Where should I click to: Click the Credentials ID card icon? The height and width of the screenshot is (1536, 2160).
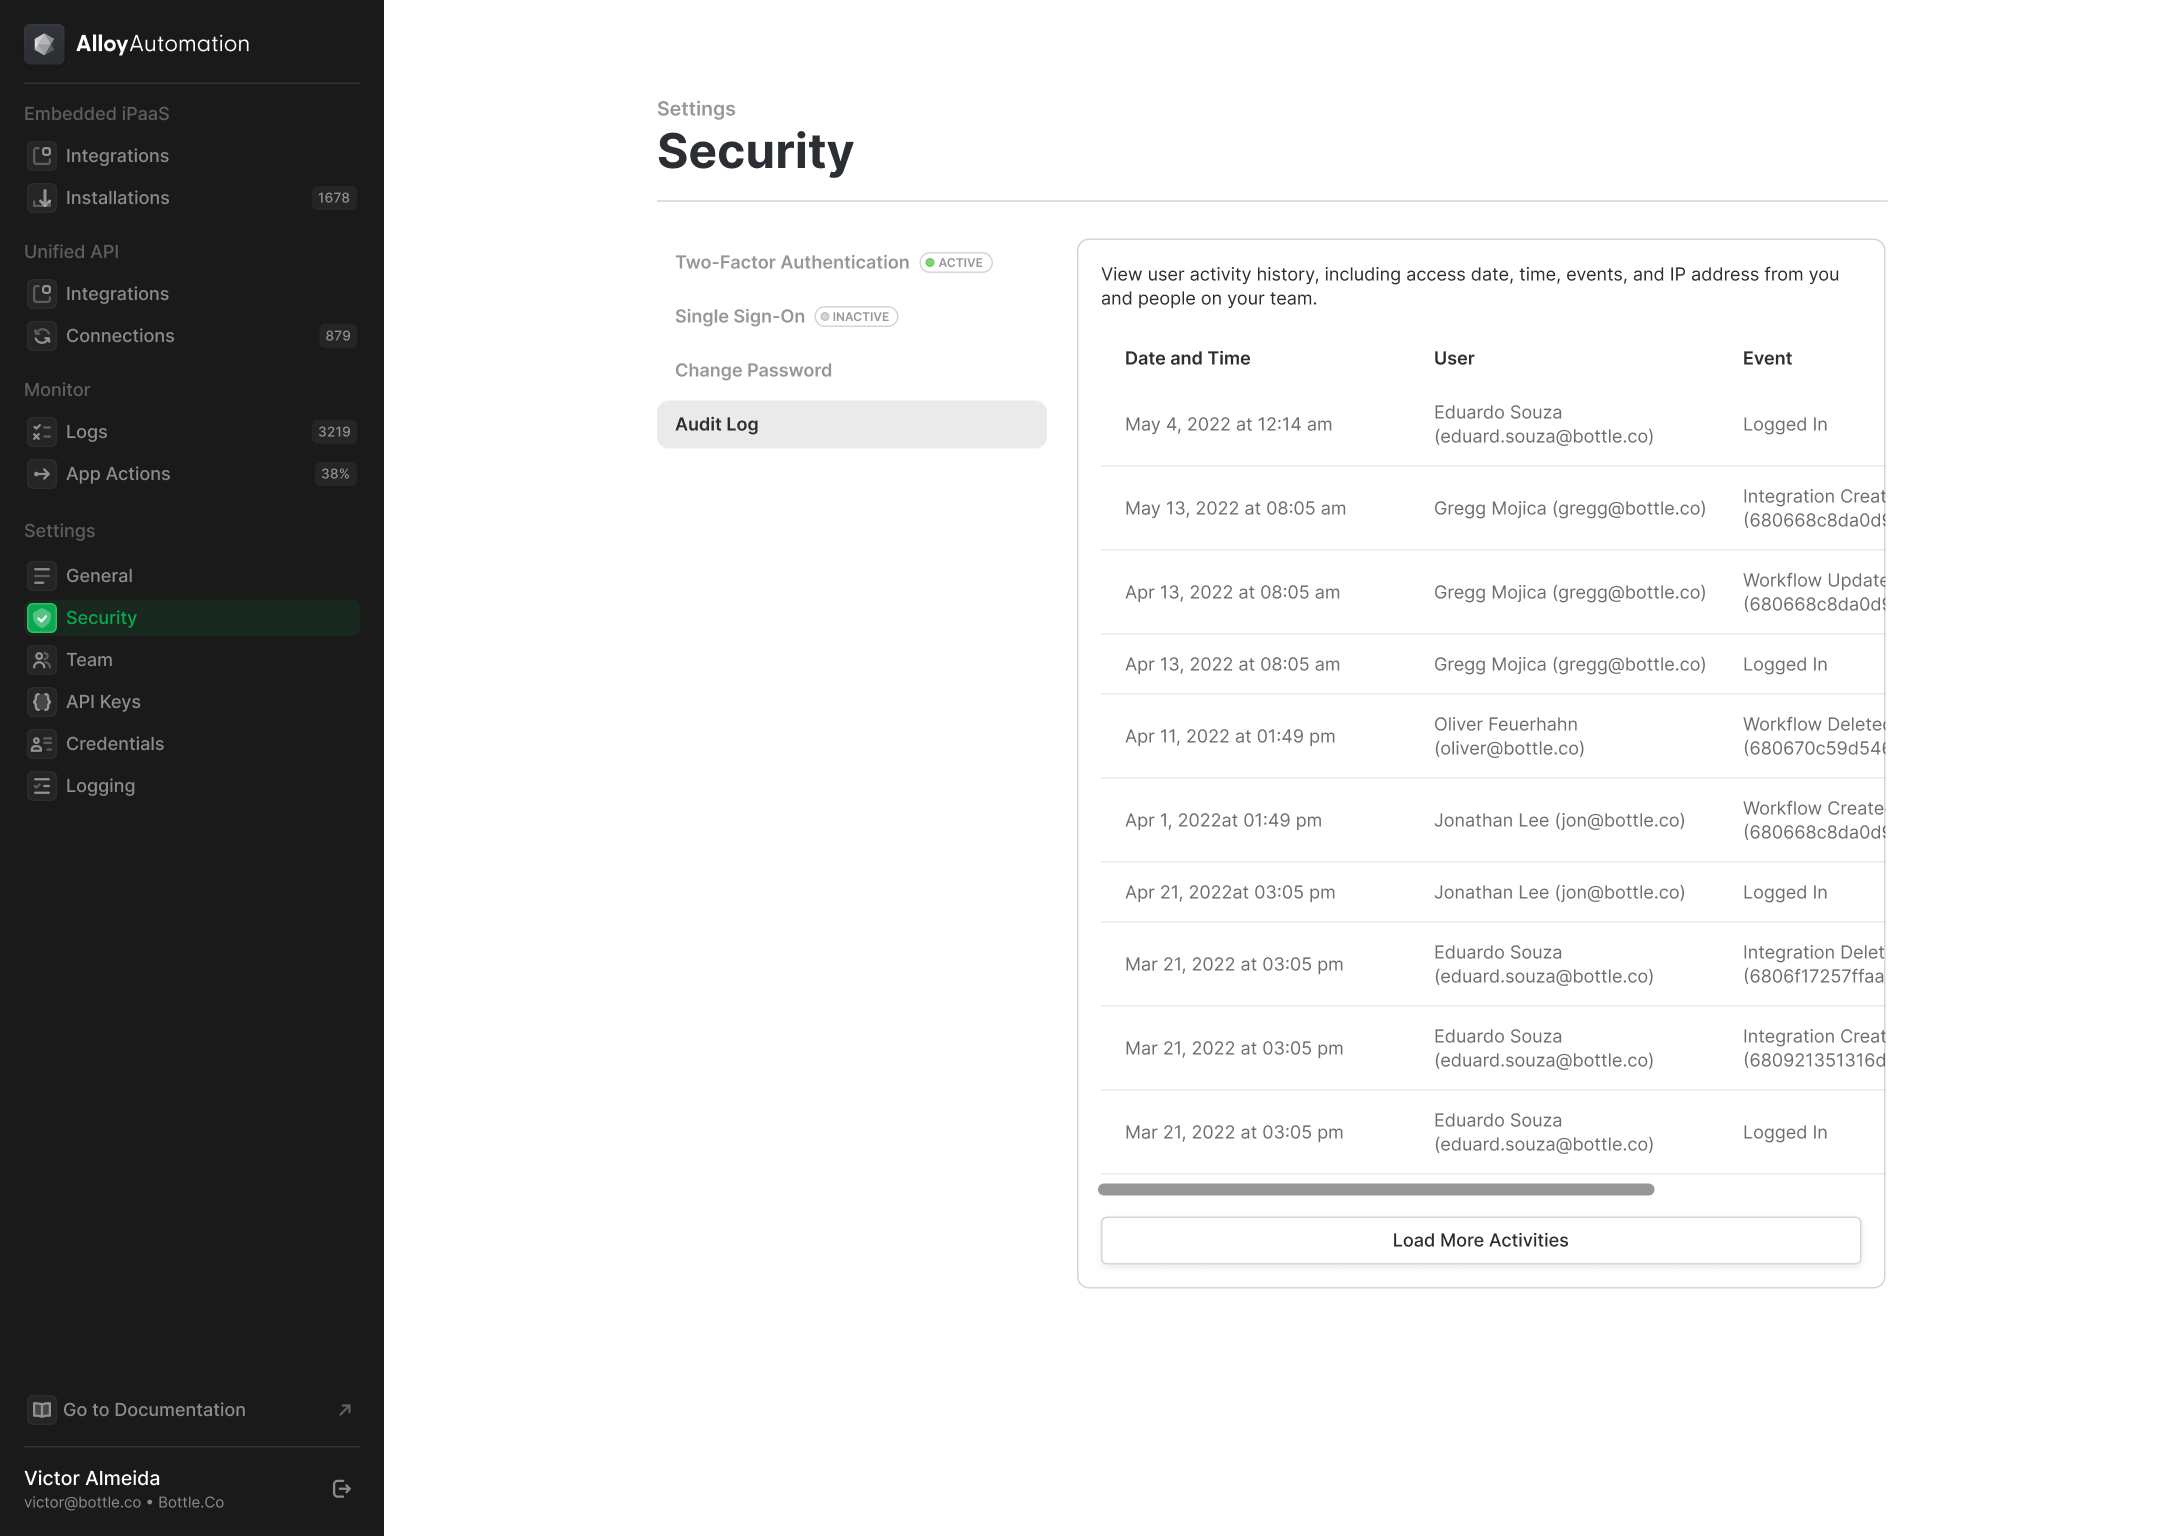click(x=42, y=744)
